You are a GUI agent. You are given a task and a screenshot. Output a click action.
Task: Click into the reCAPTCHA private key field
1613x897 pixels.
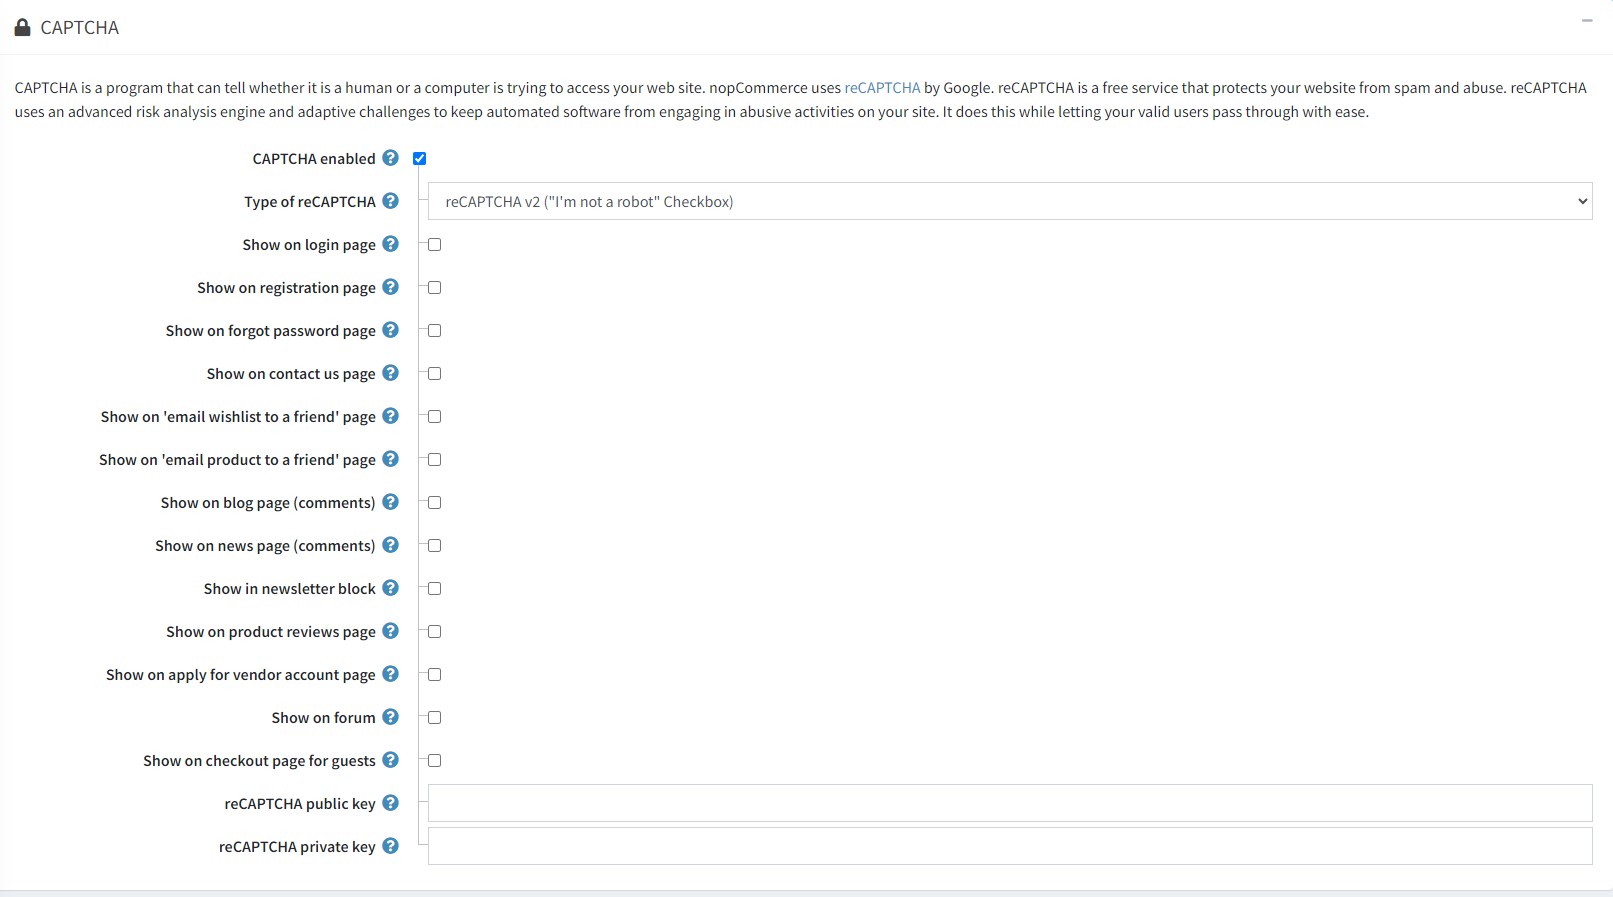(x=1009, y=846)
